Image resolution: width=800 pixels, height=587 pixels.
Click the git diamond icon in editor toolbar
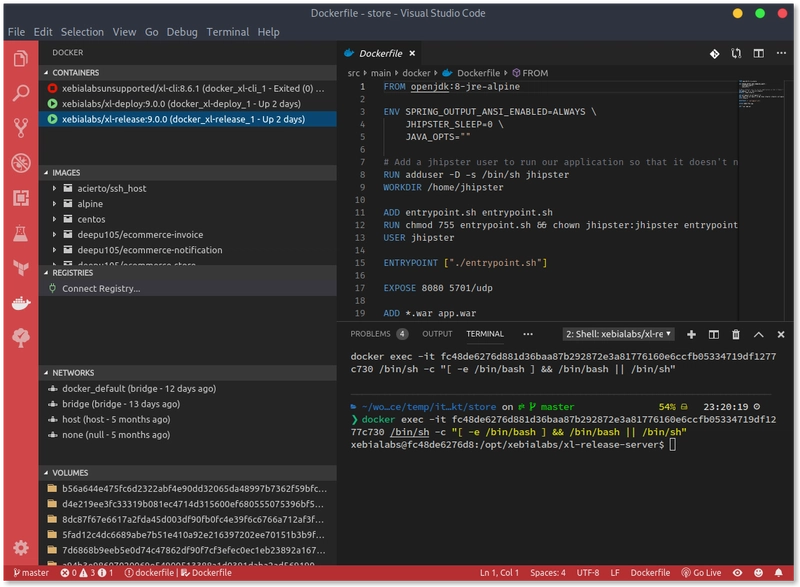714,54
